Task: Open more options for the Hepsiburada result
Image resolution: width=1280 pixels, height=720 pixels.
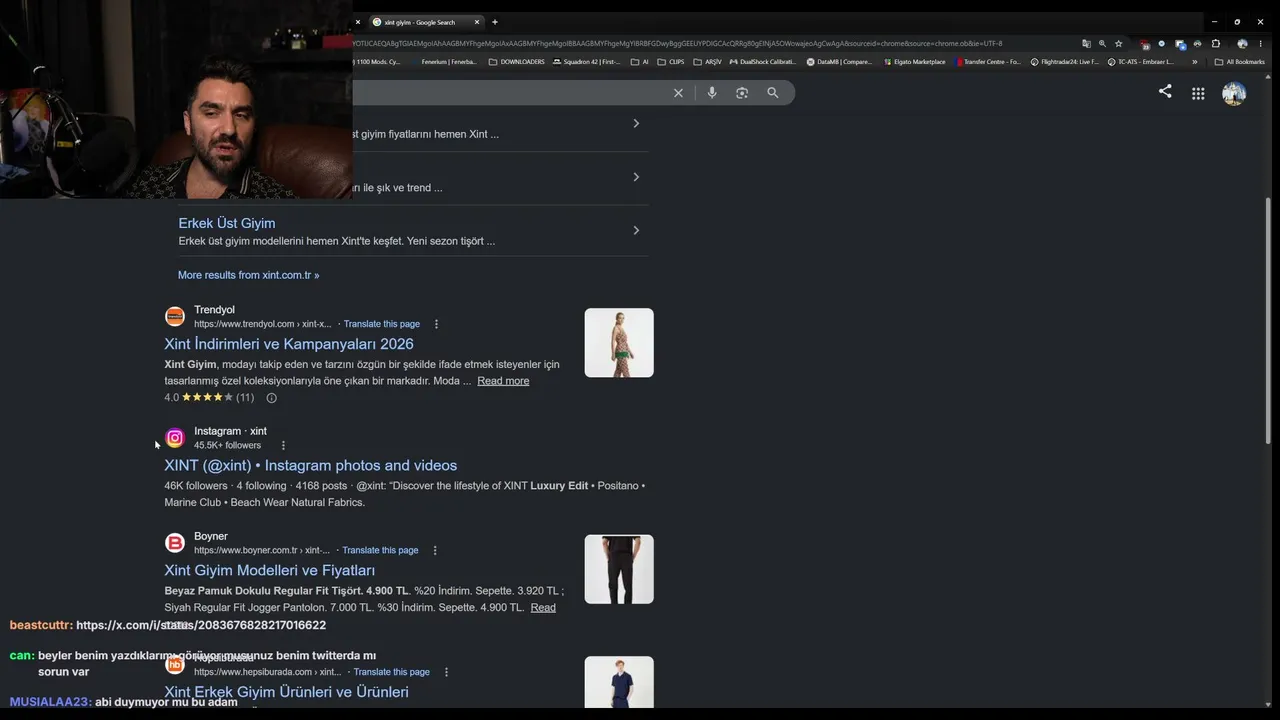Action: tap(446, 672)
